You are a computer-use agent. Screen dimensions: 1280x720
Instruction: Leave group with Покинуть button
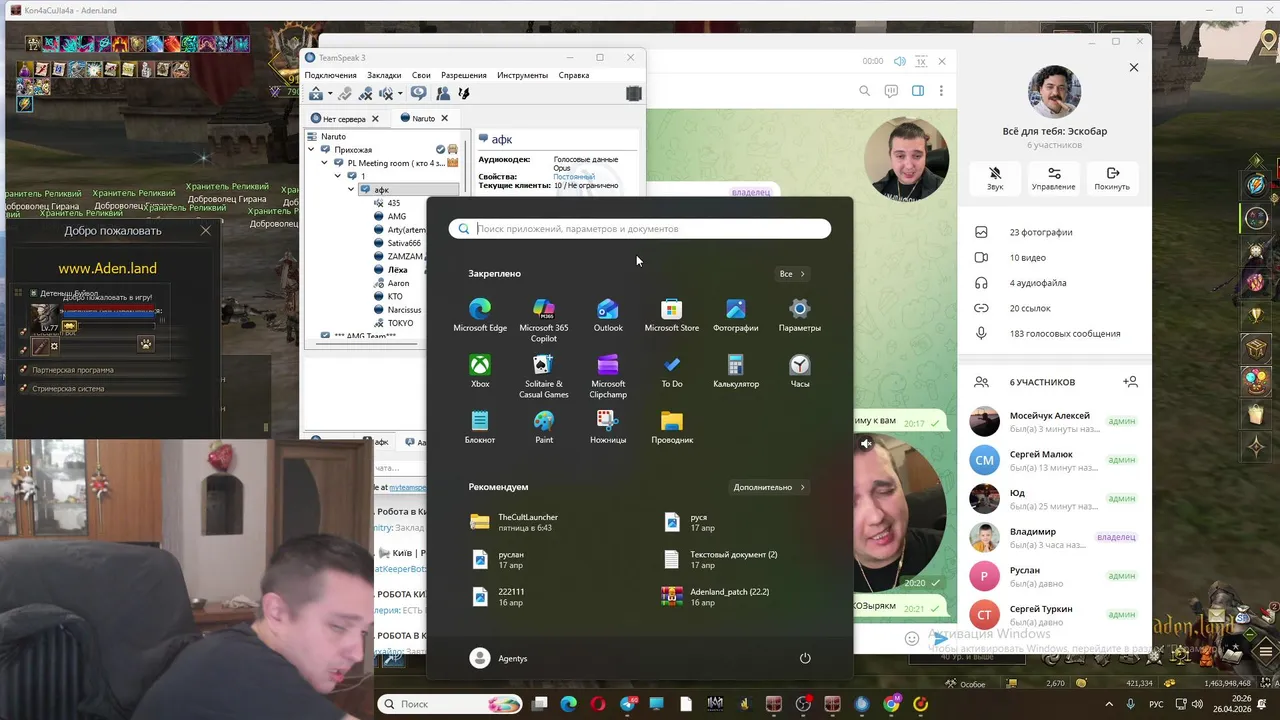1112,179
